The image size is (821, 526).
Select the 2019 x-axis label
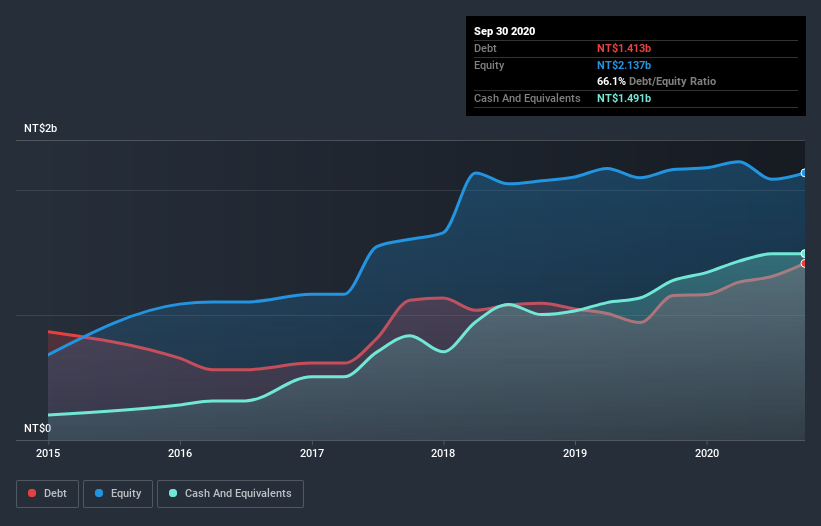[575, 453]
